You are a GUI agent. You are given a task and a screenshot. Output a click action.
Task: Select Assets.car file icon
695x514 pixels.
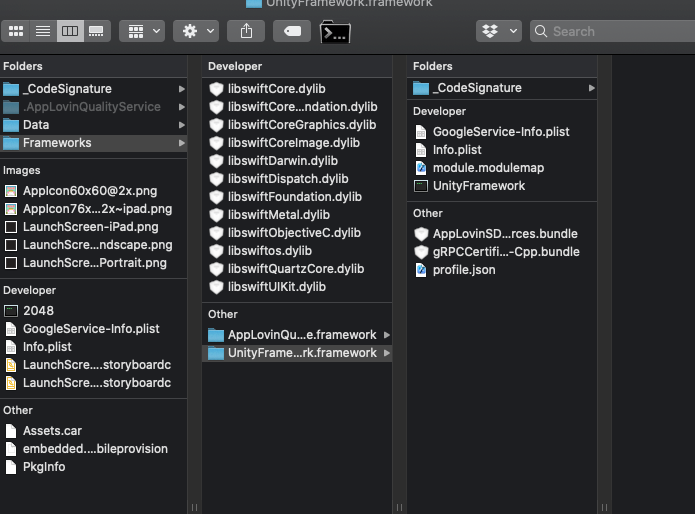click(11, 431)
